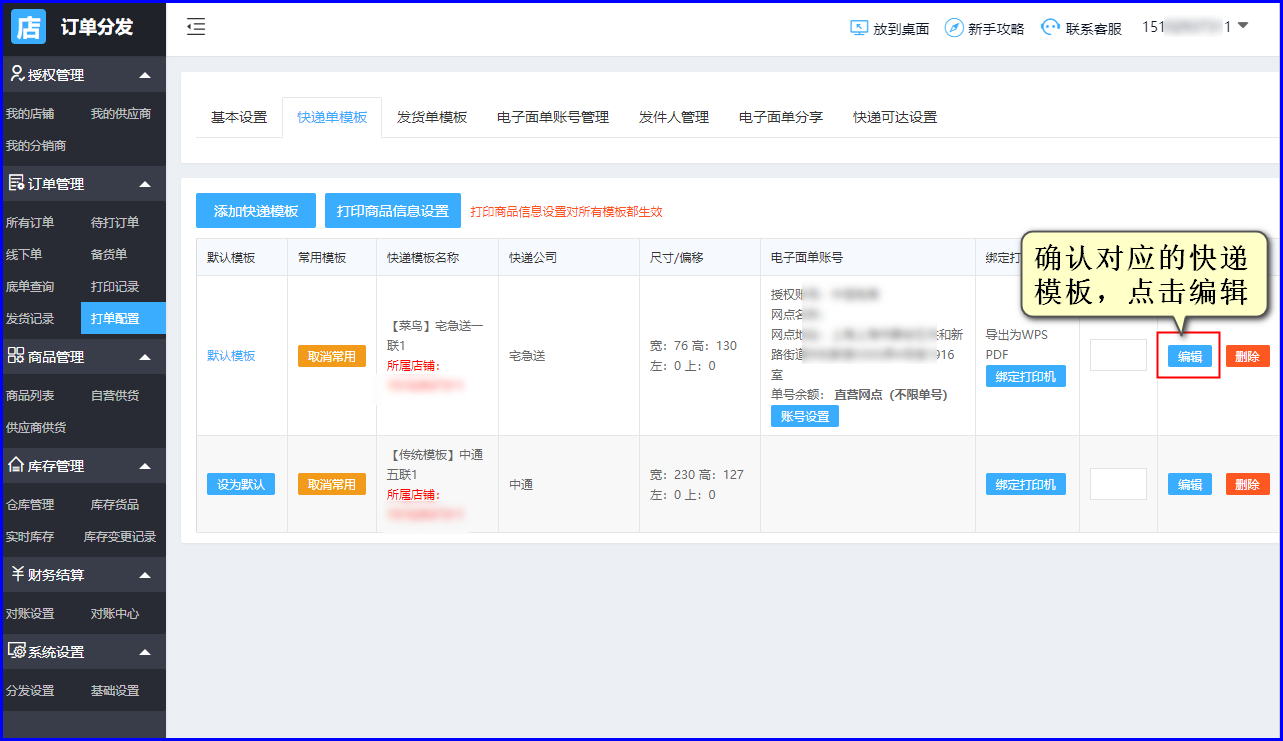Click the input box in 中通 row

coord(1117,484)
